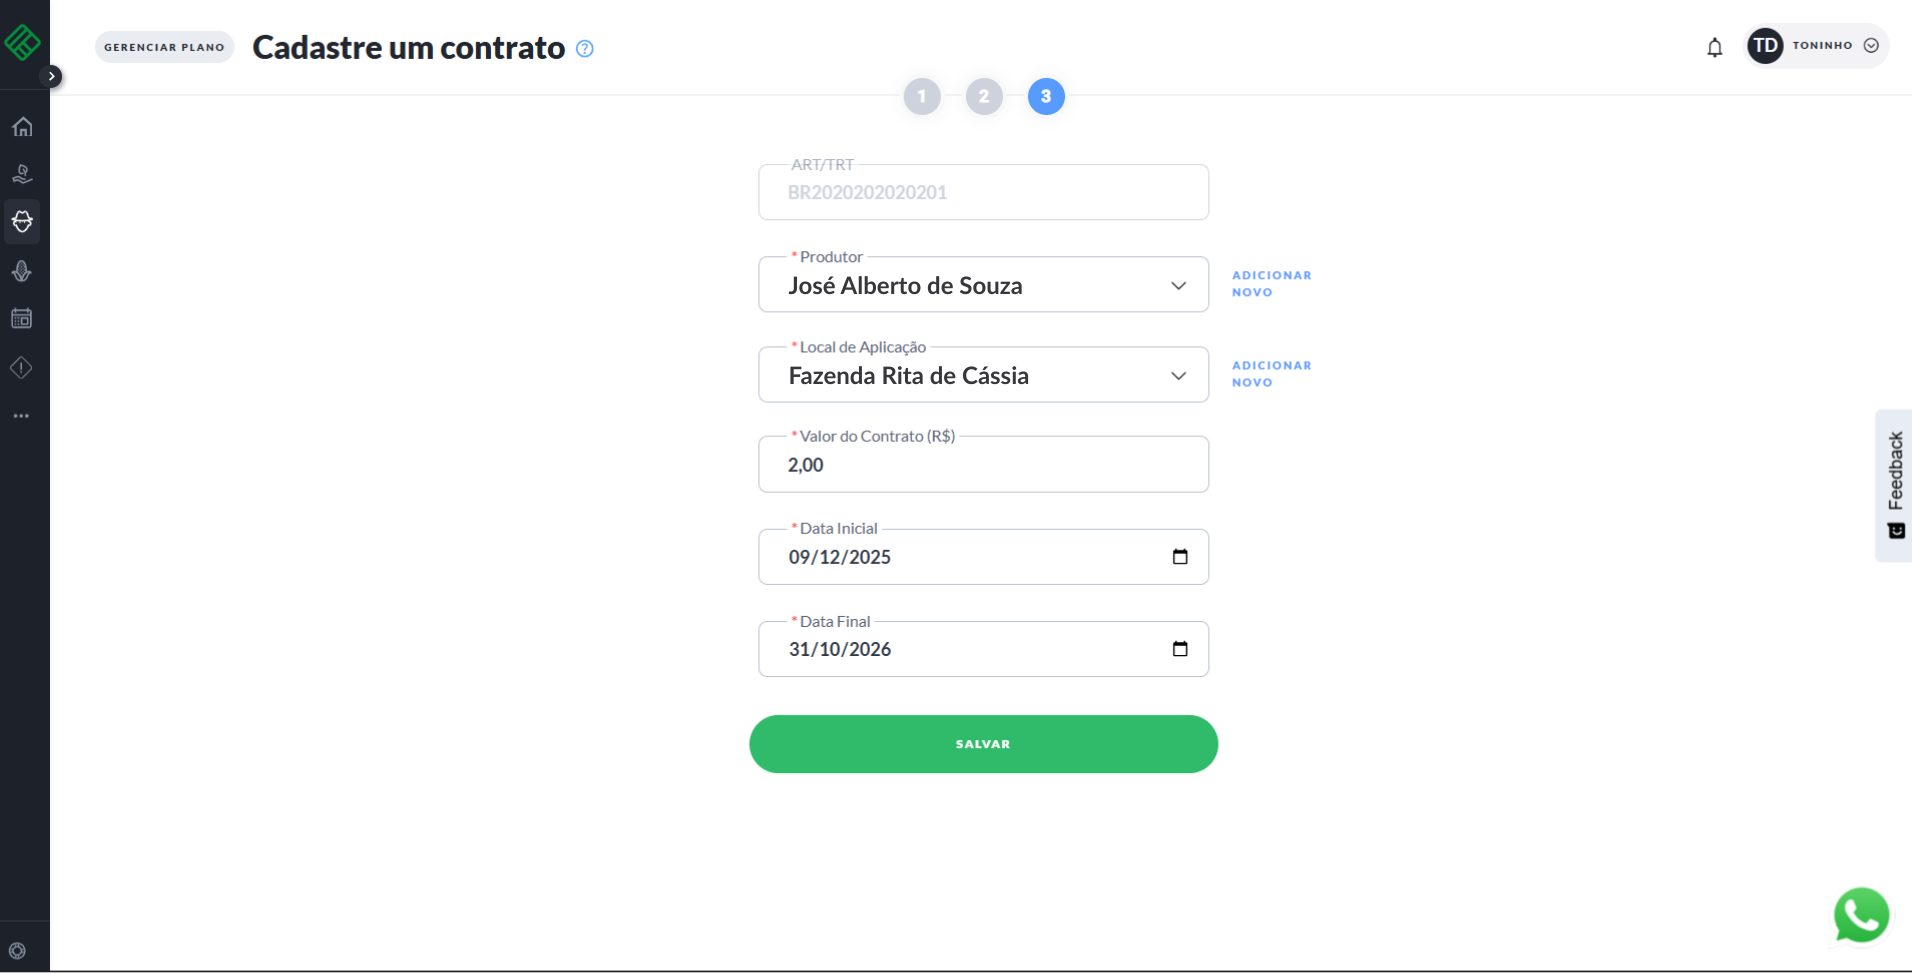This screenshot has height=973, width=1912.
Task: Click the plant-in-hand sidebar icon
Action: 22,175
